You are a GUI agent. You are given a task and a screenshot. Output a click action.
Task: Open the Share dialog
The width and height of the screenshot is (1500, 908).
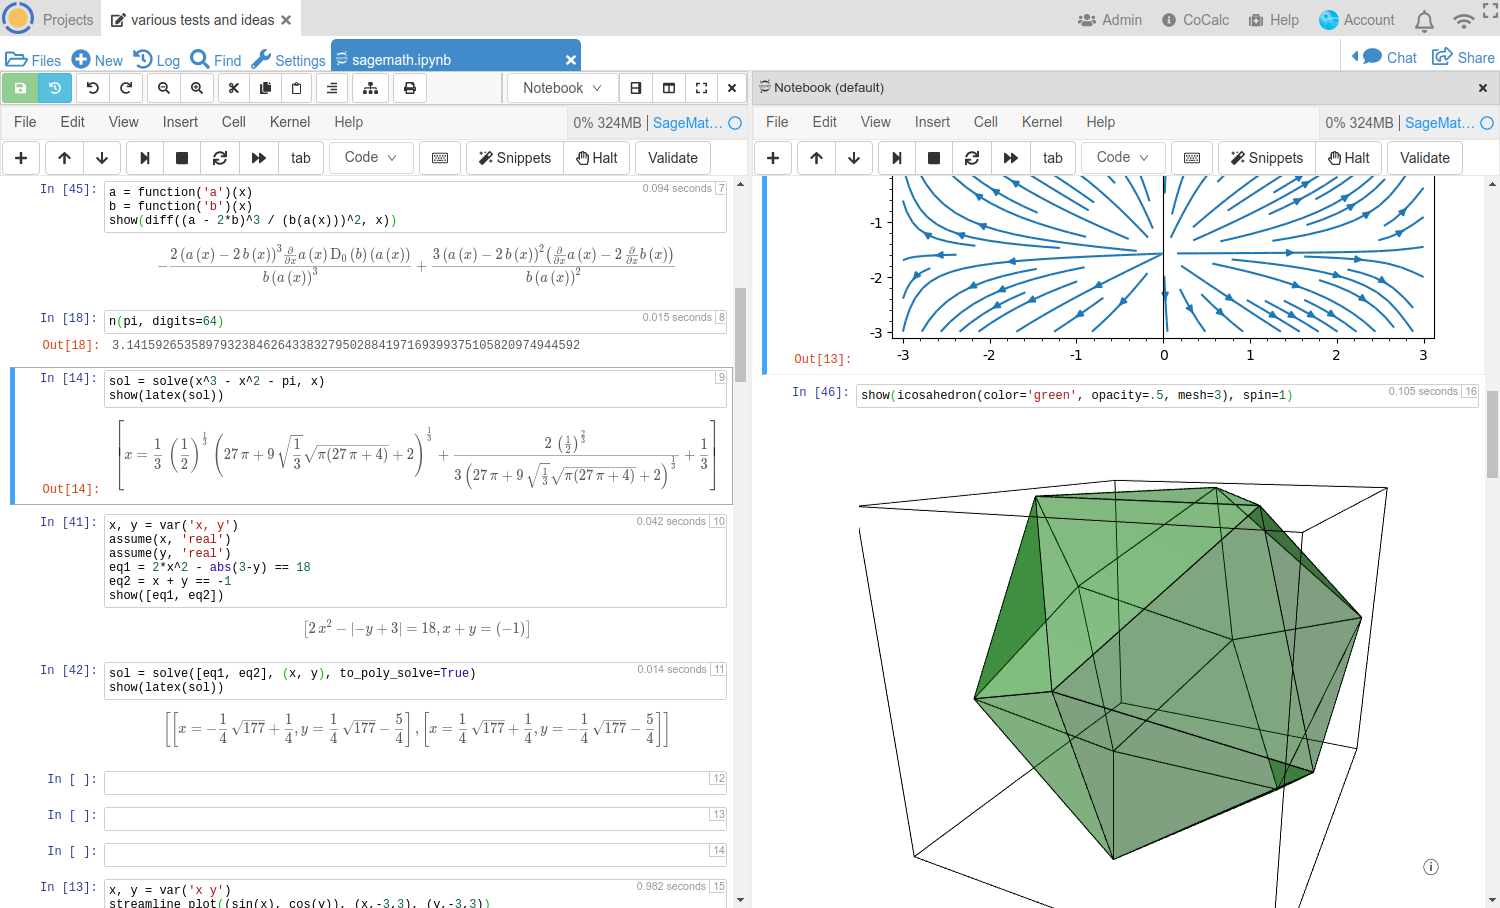1463,57
